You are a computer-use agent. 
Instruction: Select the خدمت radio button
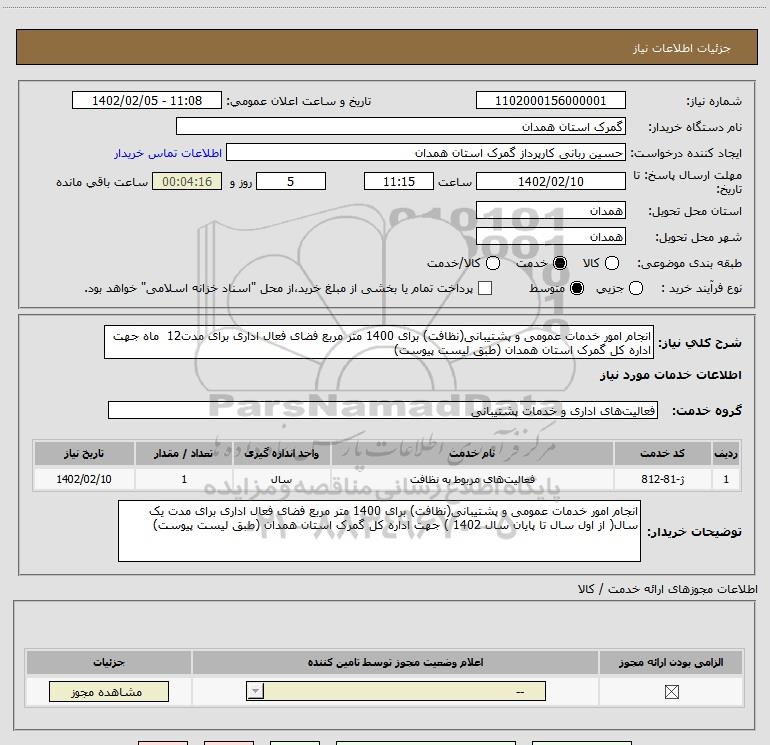click(x=560, y=263)
